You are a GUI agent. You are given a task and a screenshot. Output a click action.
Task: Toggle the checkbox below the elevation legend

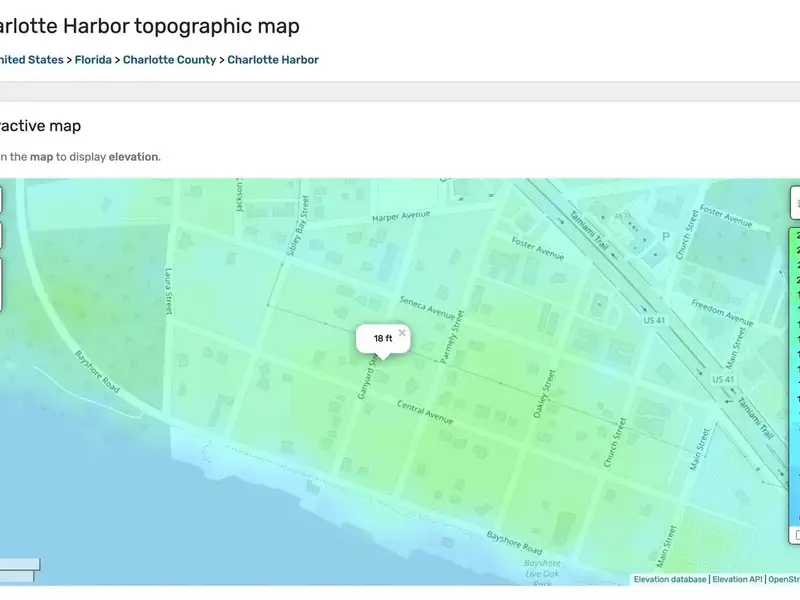pos(796,537)
